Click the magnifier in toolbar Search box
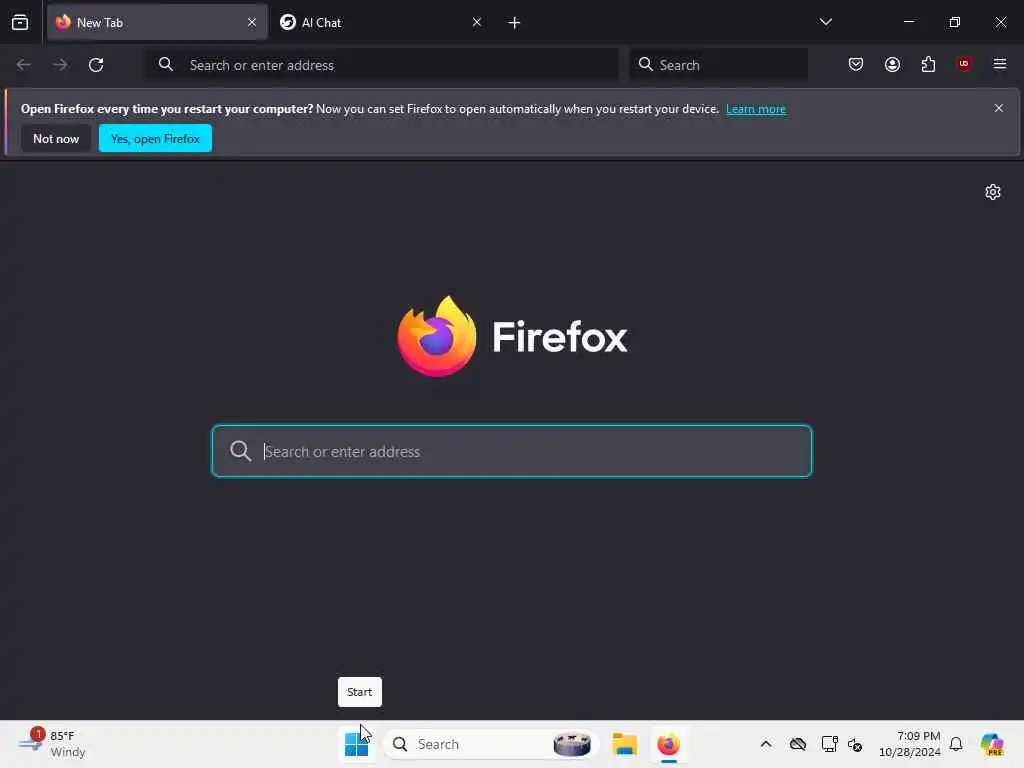The width and height of the screenshot is (1024, 768). [645, 64]
